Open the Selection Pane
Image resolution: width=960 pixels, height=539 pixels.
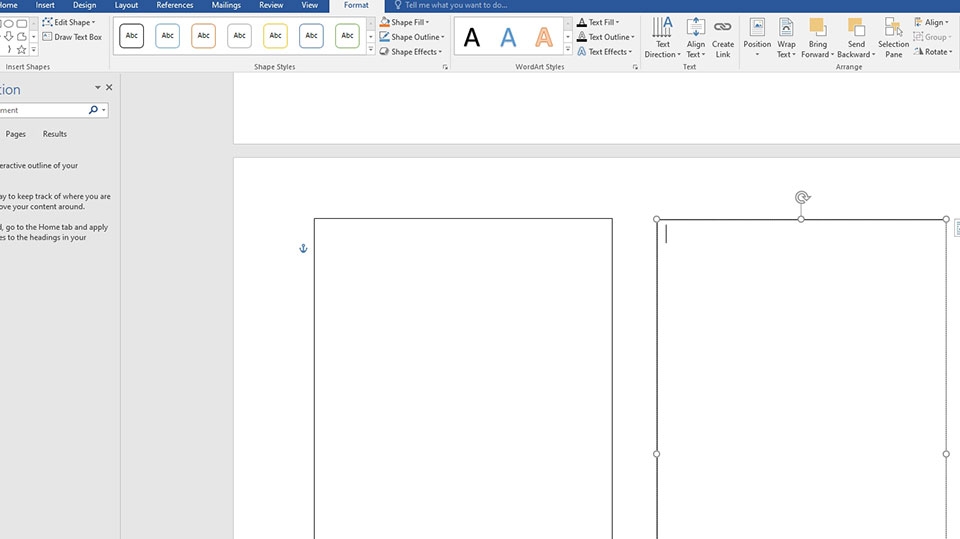pos(893,38)
